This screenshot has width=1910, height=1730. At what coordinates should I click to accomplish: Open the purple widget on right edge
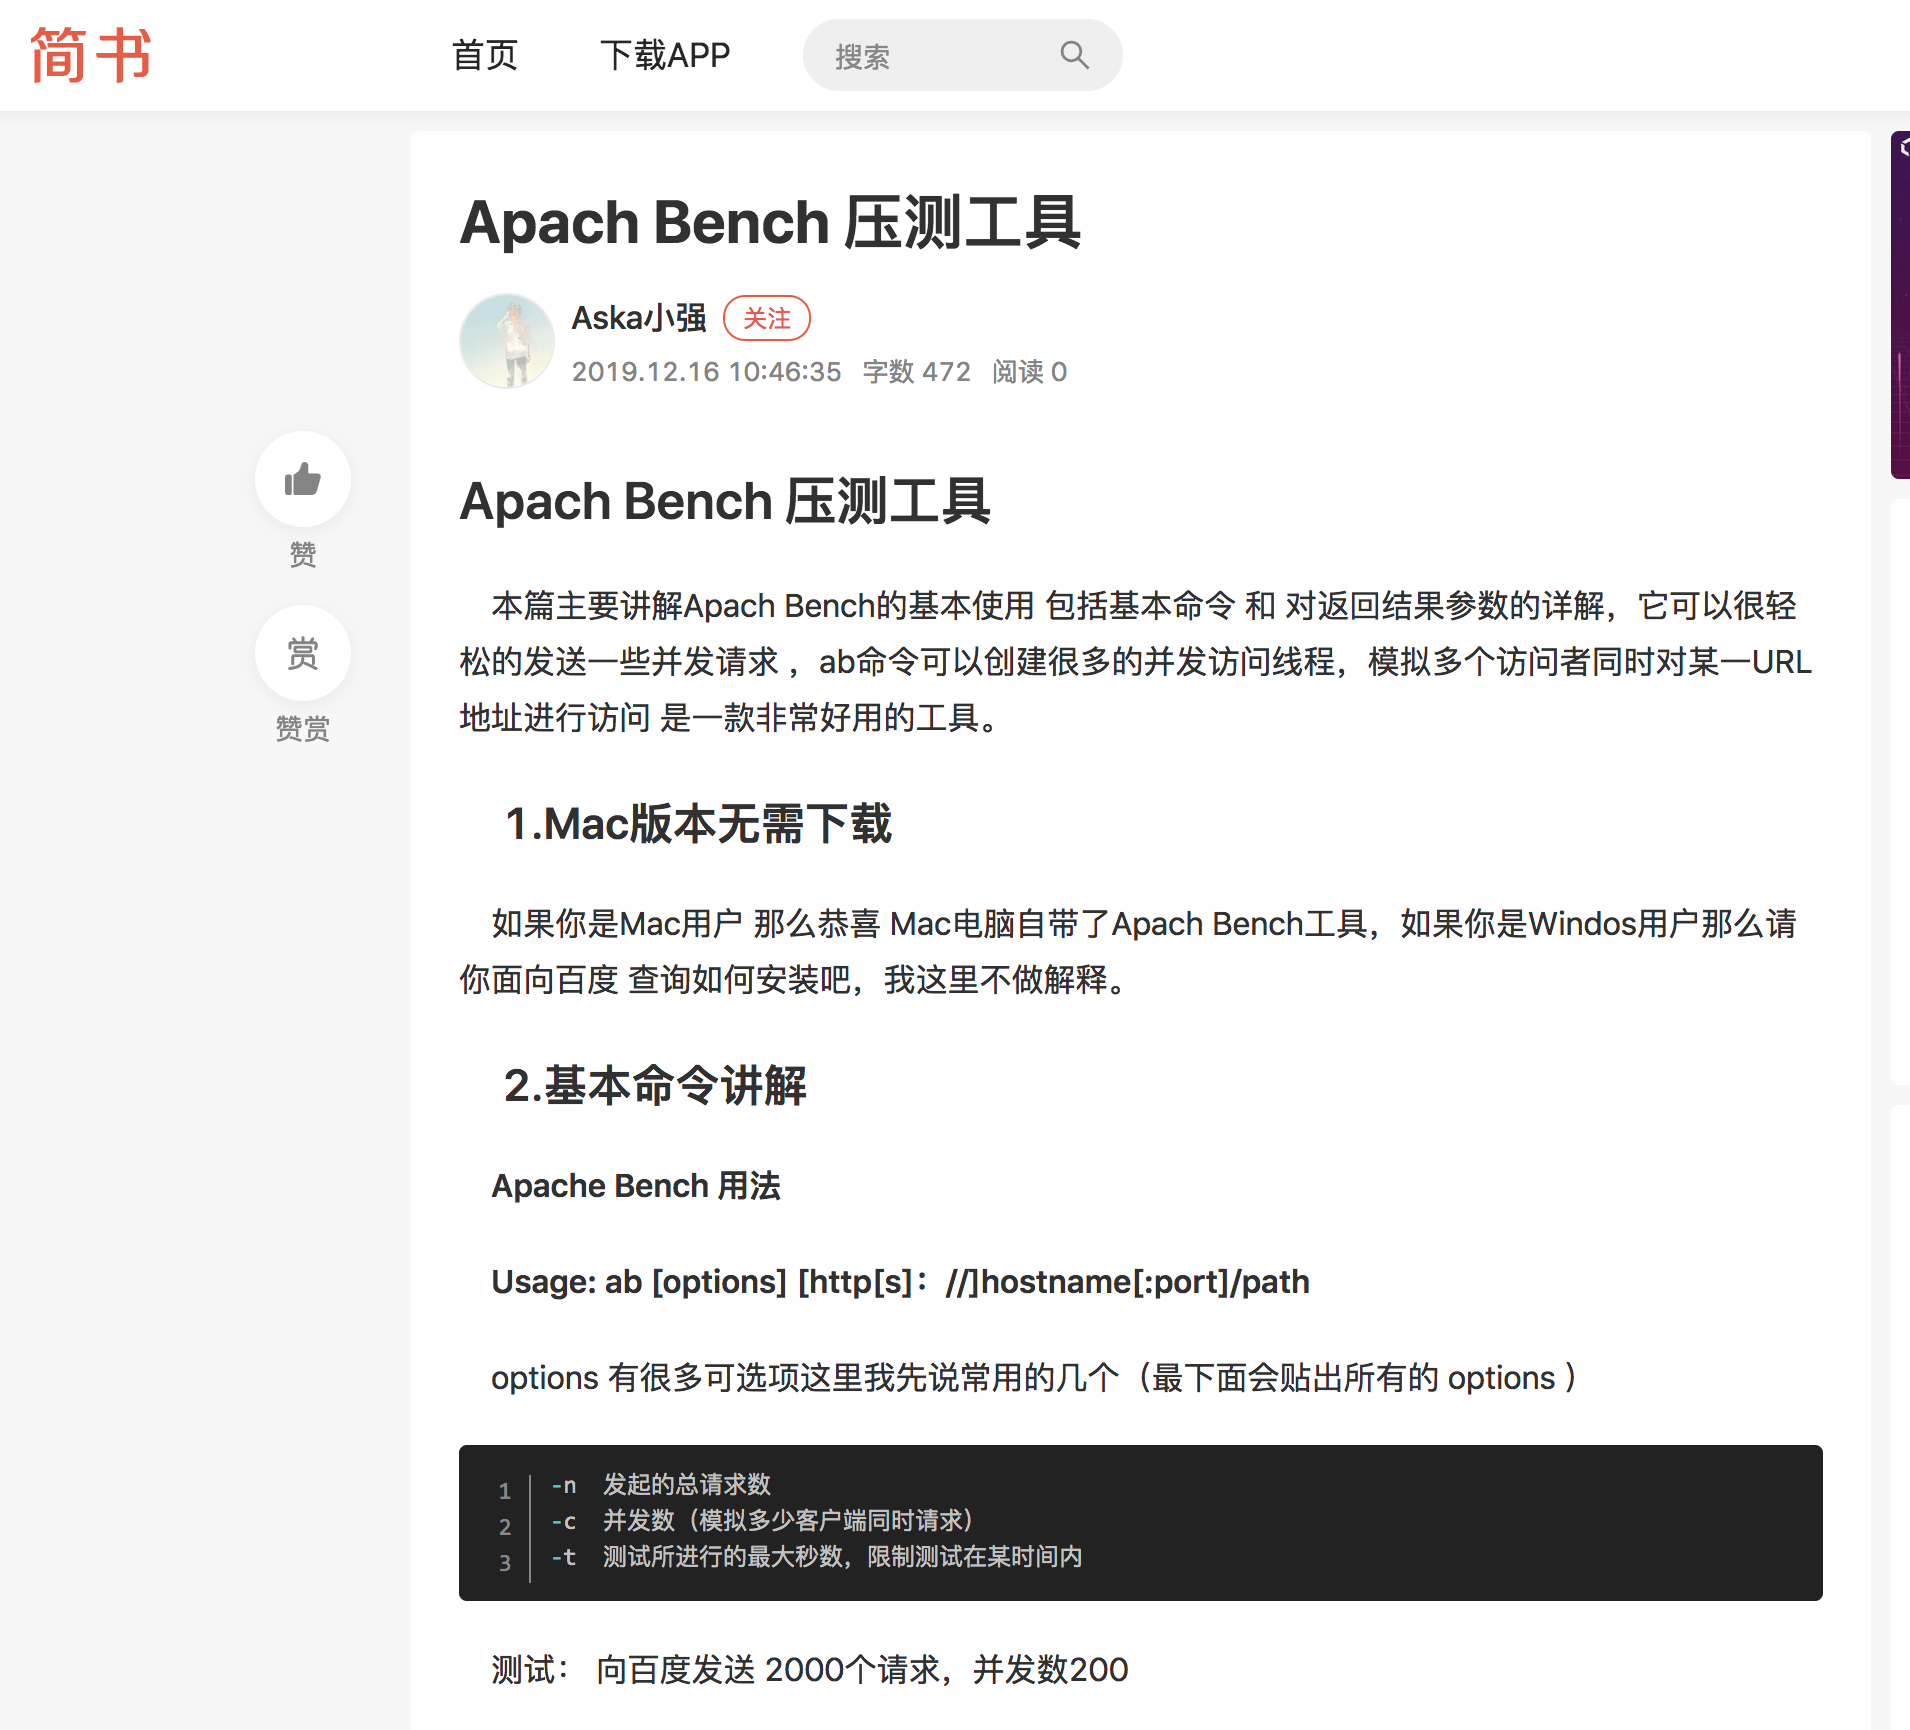tap(1901, 300)
